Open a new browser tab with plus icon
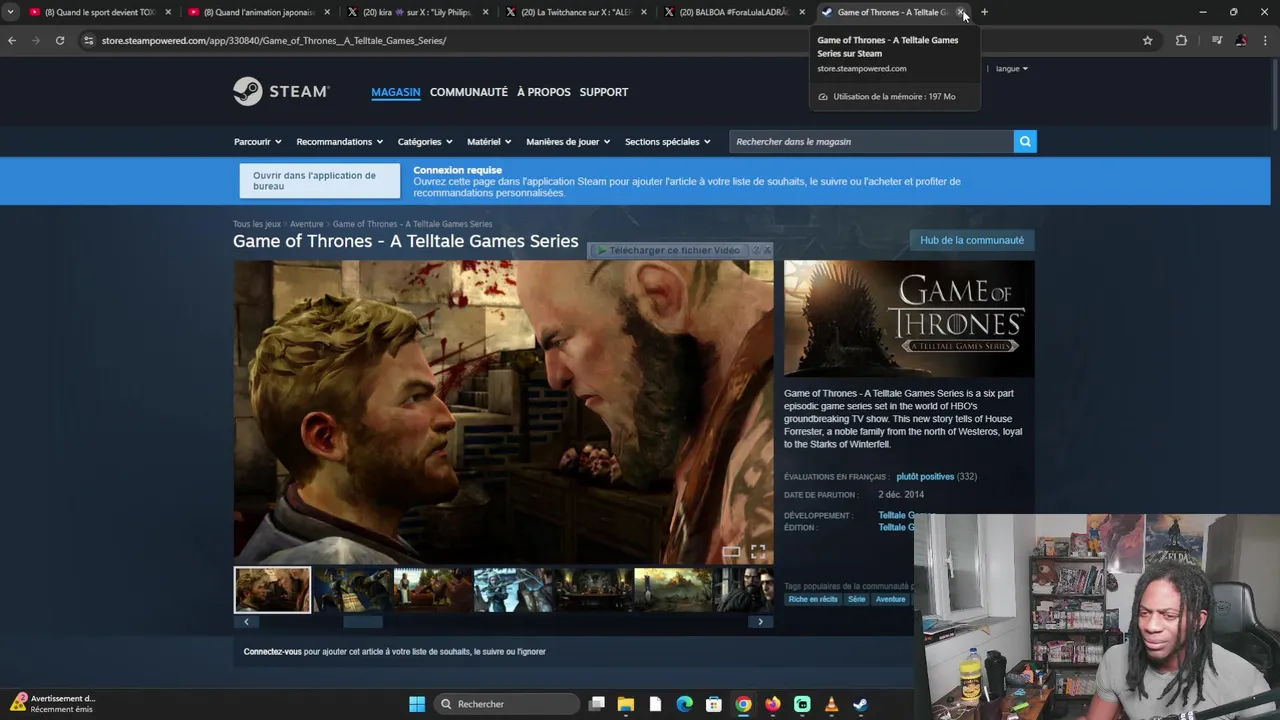1280x720 pixels. [x=984, y=12]
